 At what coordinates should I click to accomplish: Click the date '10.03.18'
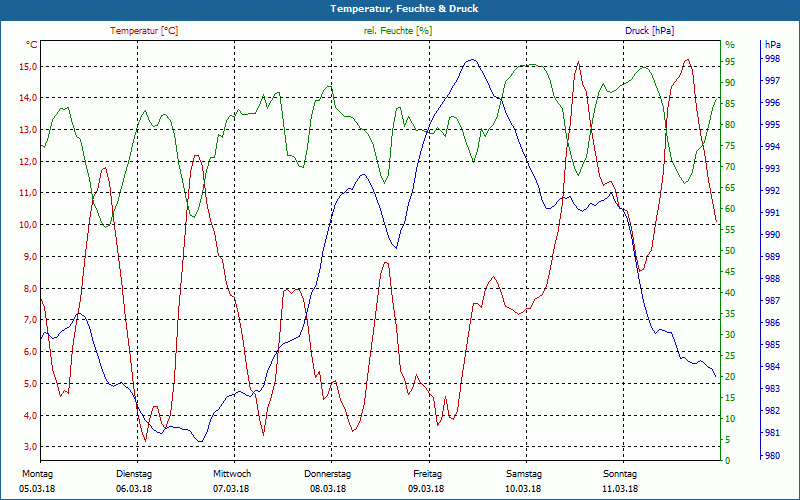click(x=523, y=489)
